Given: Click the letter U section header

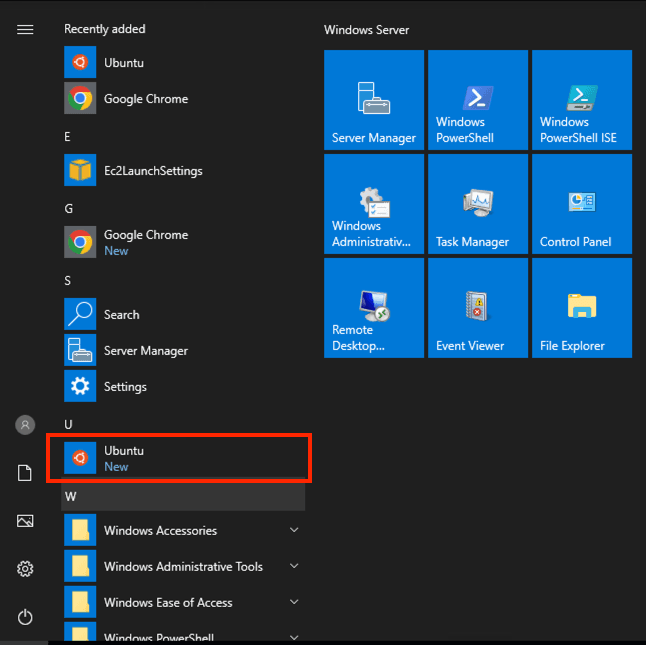Looking at the screenshot, I should coord(68,425).
